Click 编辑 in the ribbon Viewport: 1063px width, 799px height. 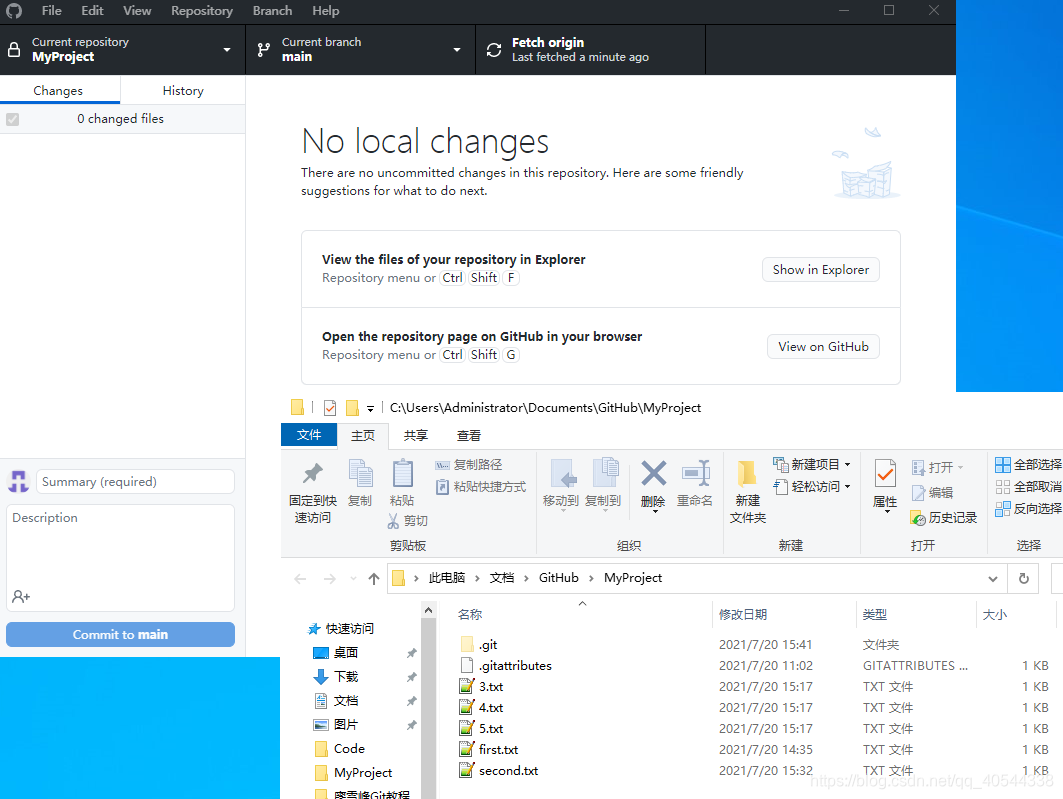933,493
